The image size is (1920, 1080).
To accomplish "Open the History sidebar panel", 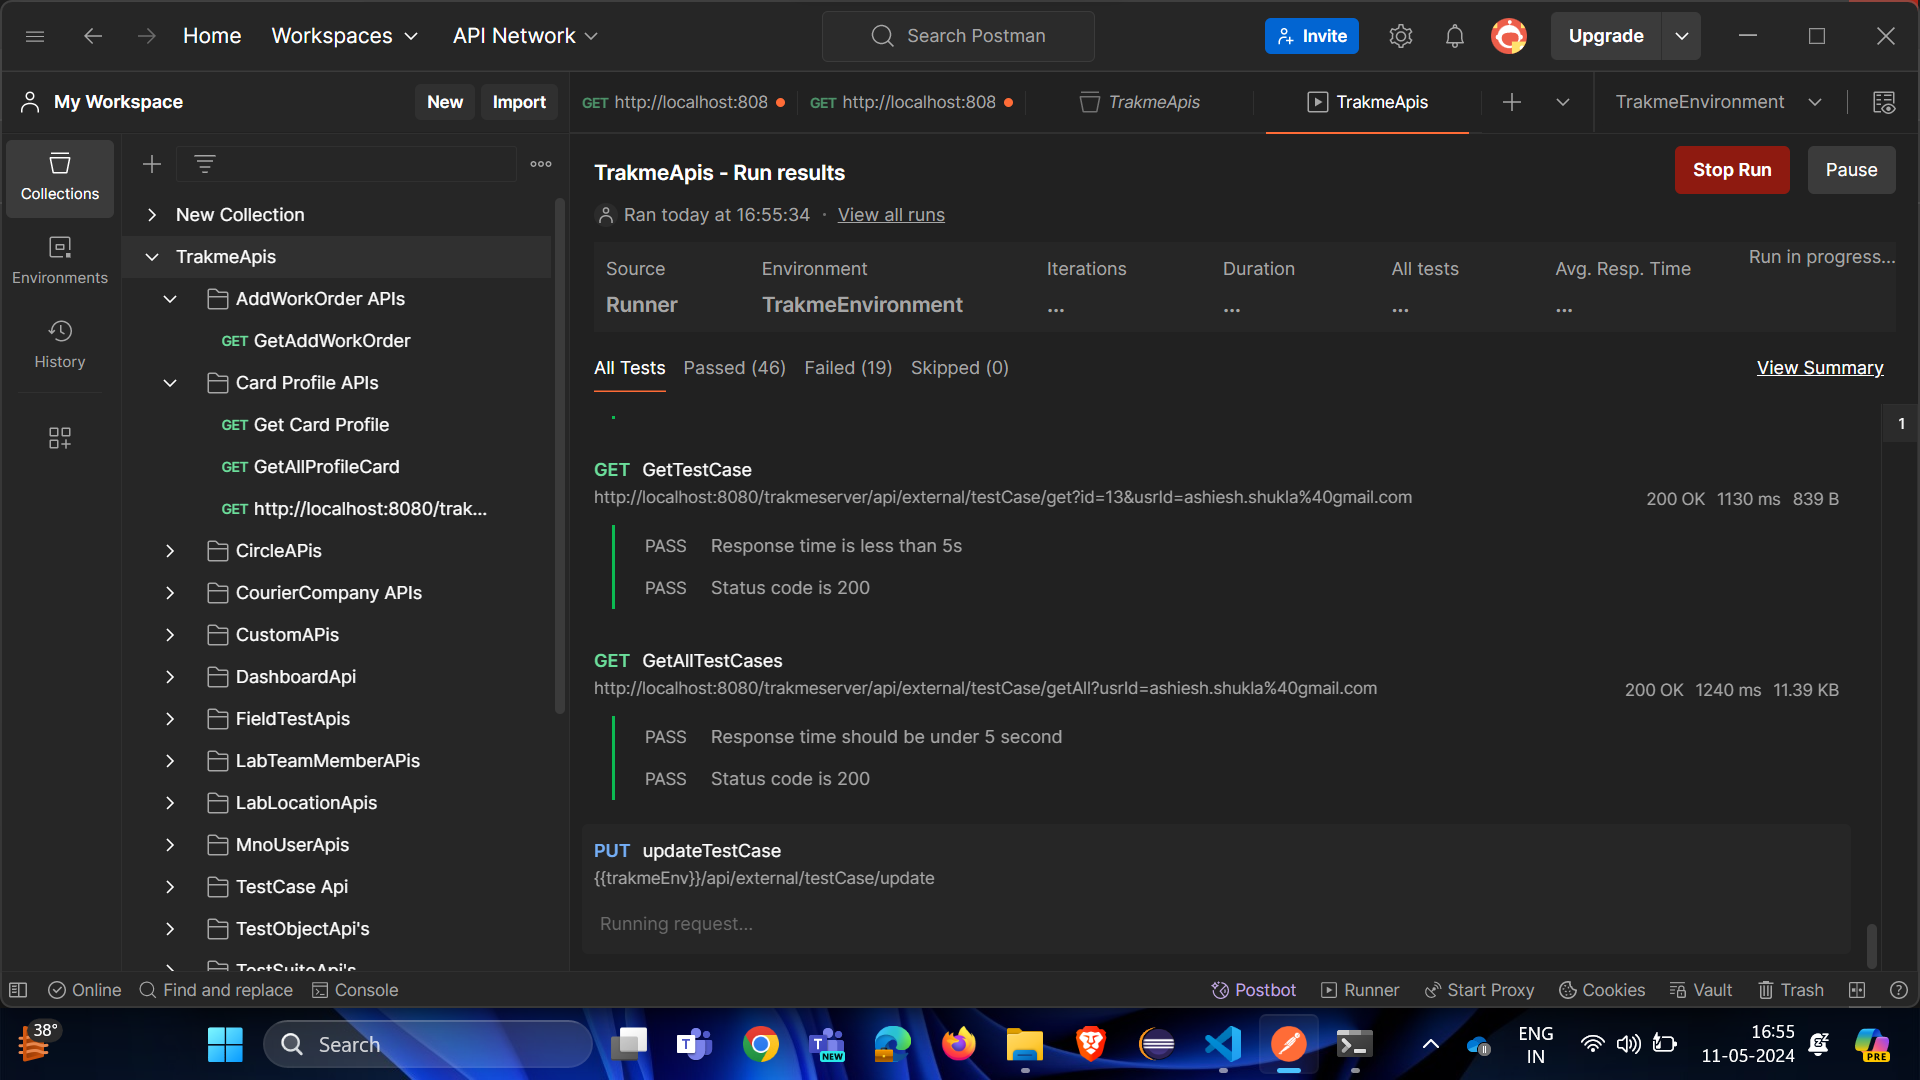I will [60, 346].
